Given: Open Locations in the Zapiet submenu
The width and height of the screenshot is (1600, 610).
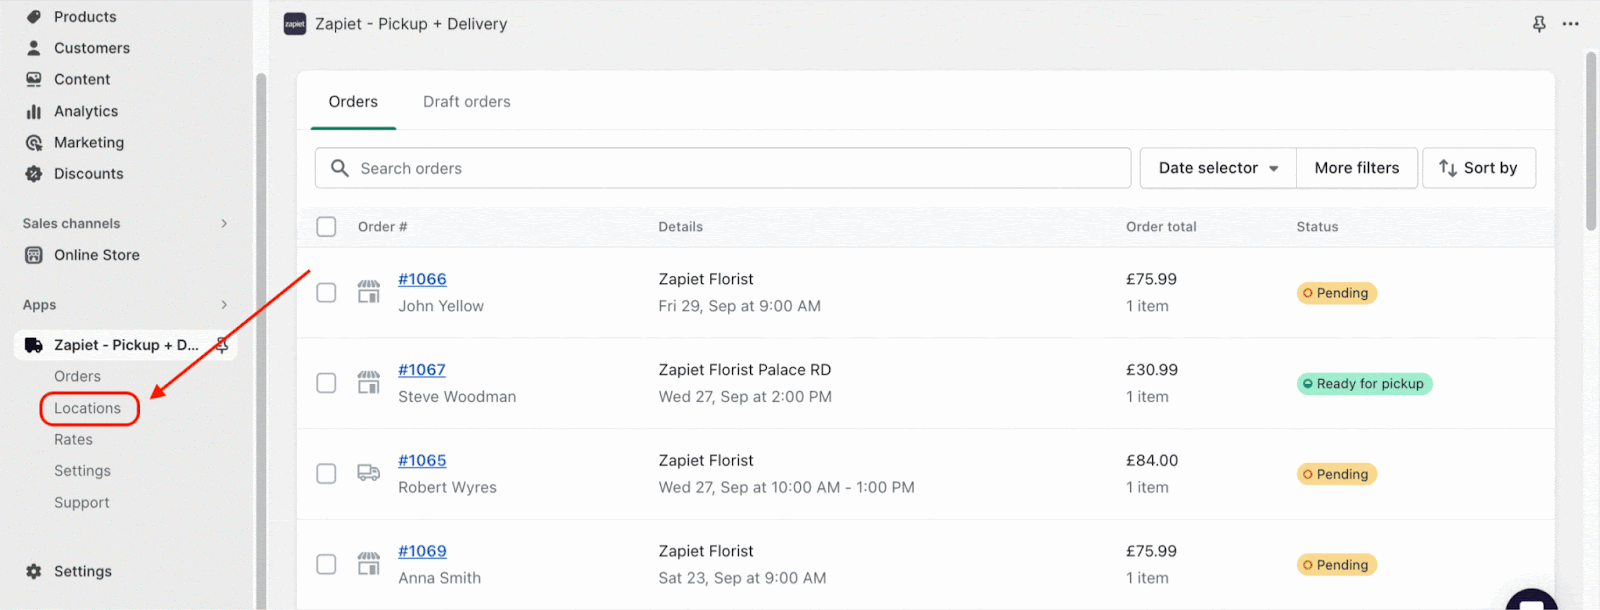Looking at the screenshot, I should pyautogui.click(x=88, y=408).
